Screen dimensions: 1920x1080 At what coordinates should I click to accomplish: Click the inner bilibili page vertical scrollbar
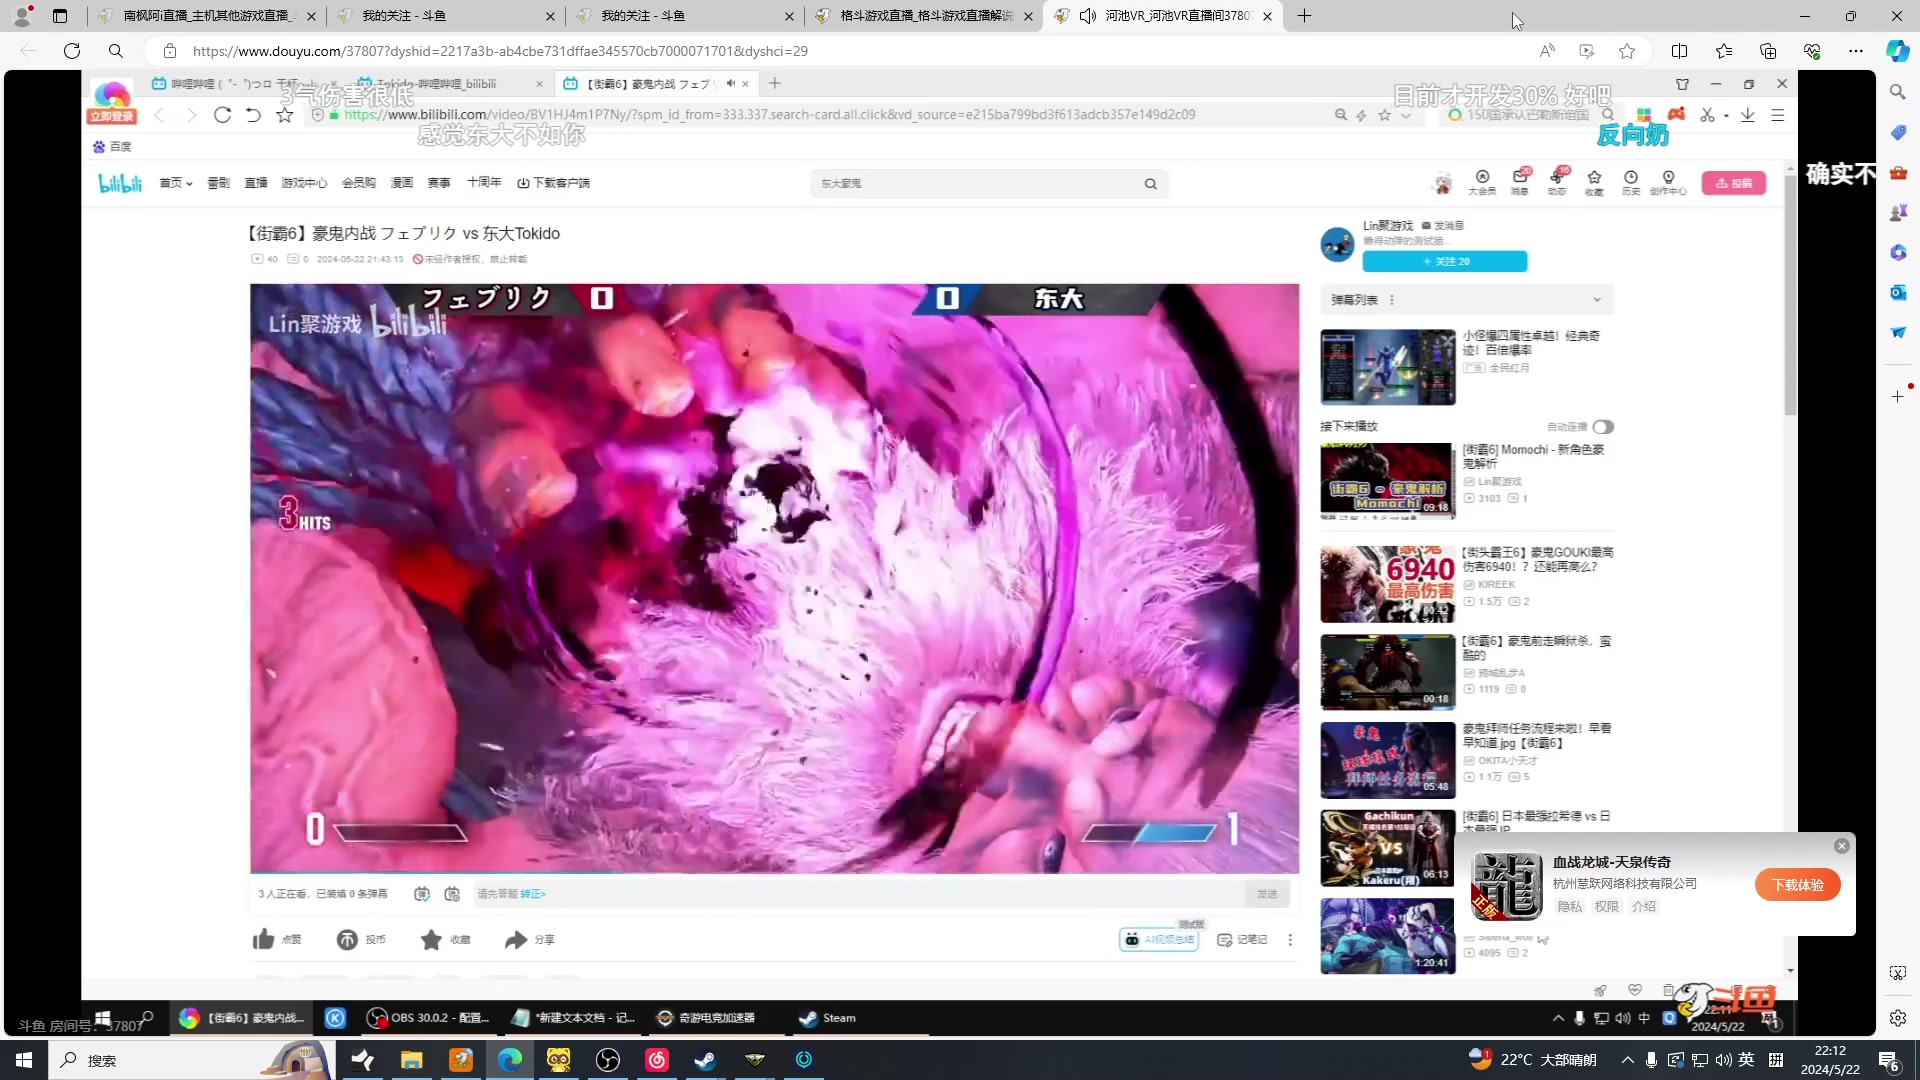(x=1790, y=295)
